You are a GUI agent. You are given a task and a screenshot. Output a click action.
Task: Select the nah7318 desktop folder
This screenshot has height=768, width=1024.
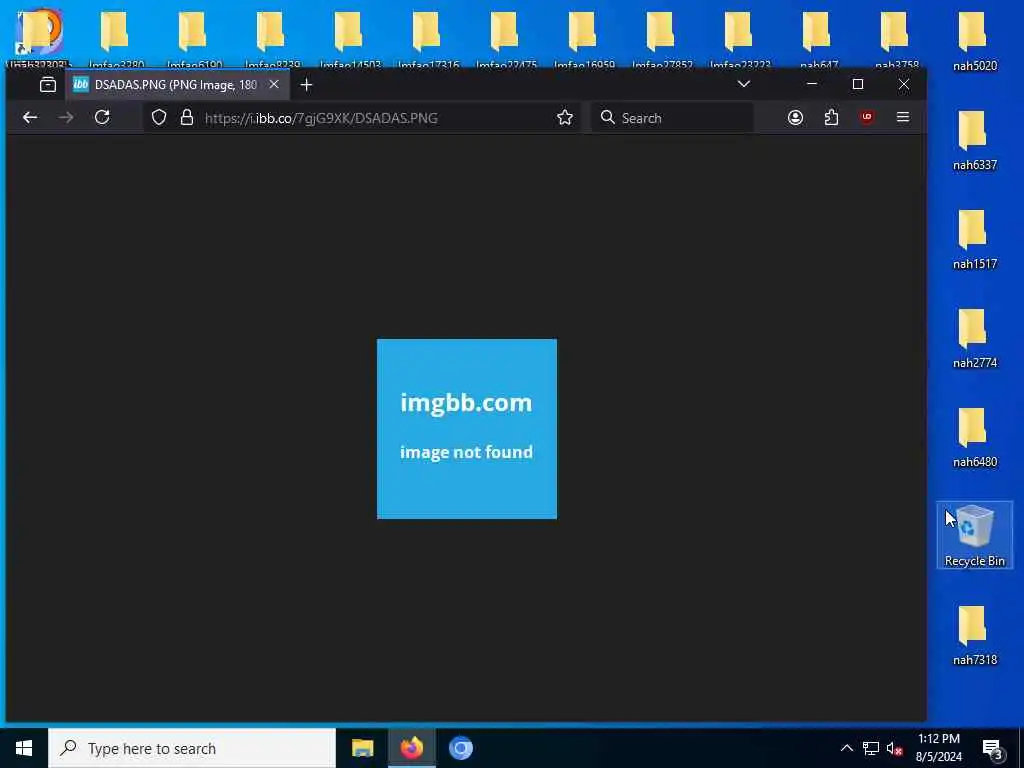974,635
